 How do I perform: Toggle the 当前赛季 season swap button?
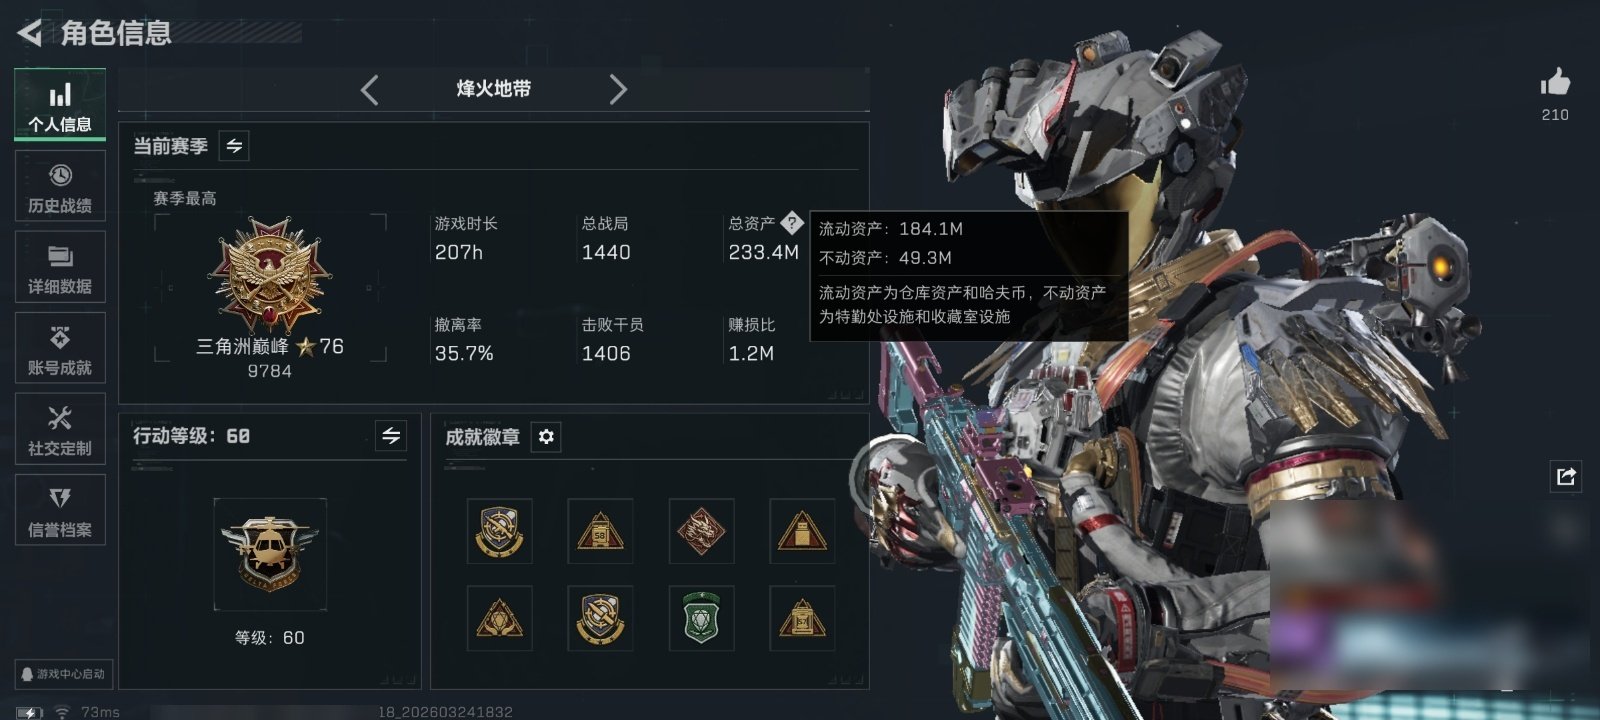tap(234, 146)
